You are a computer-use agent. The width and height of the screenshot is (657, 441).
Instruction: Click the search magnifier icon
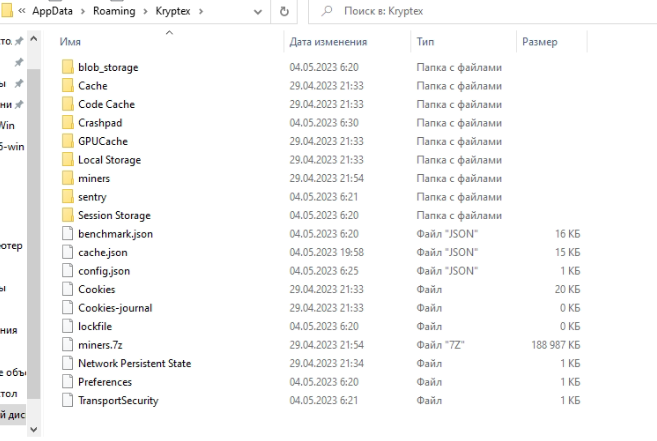click(x=327, y=11)
